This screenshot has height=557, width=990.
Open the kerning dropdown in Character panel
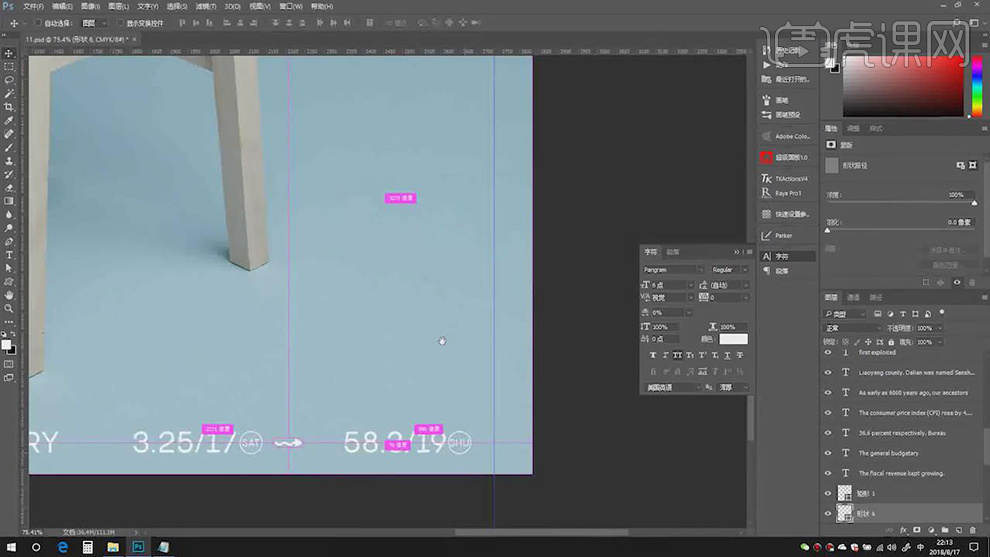coord(690,297)
